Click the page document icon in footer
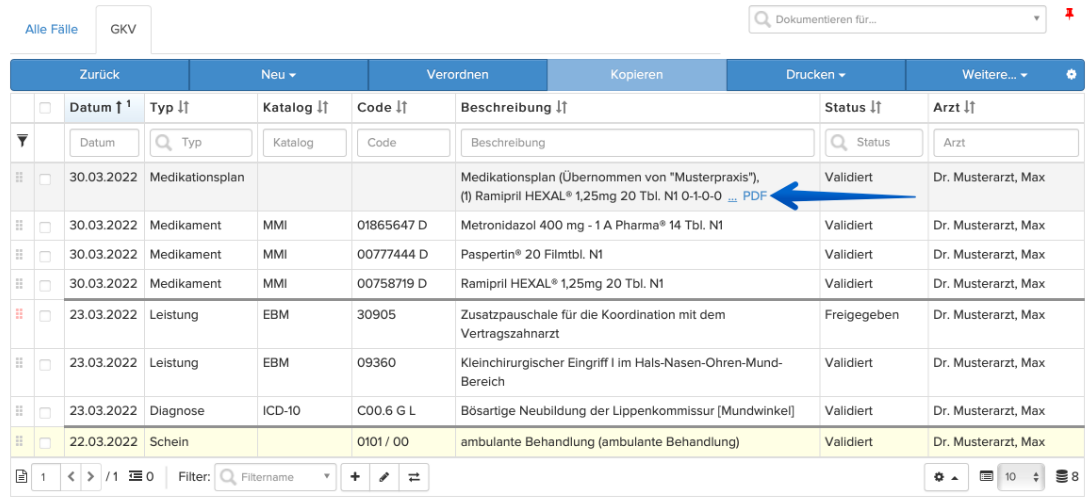 pyautogui.click(x=22, y=477)
